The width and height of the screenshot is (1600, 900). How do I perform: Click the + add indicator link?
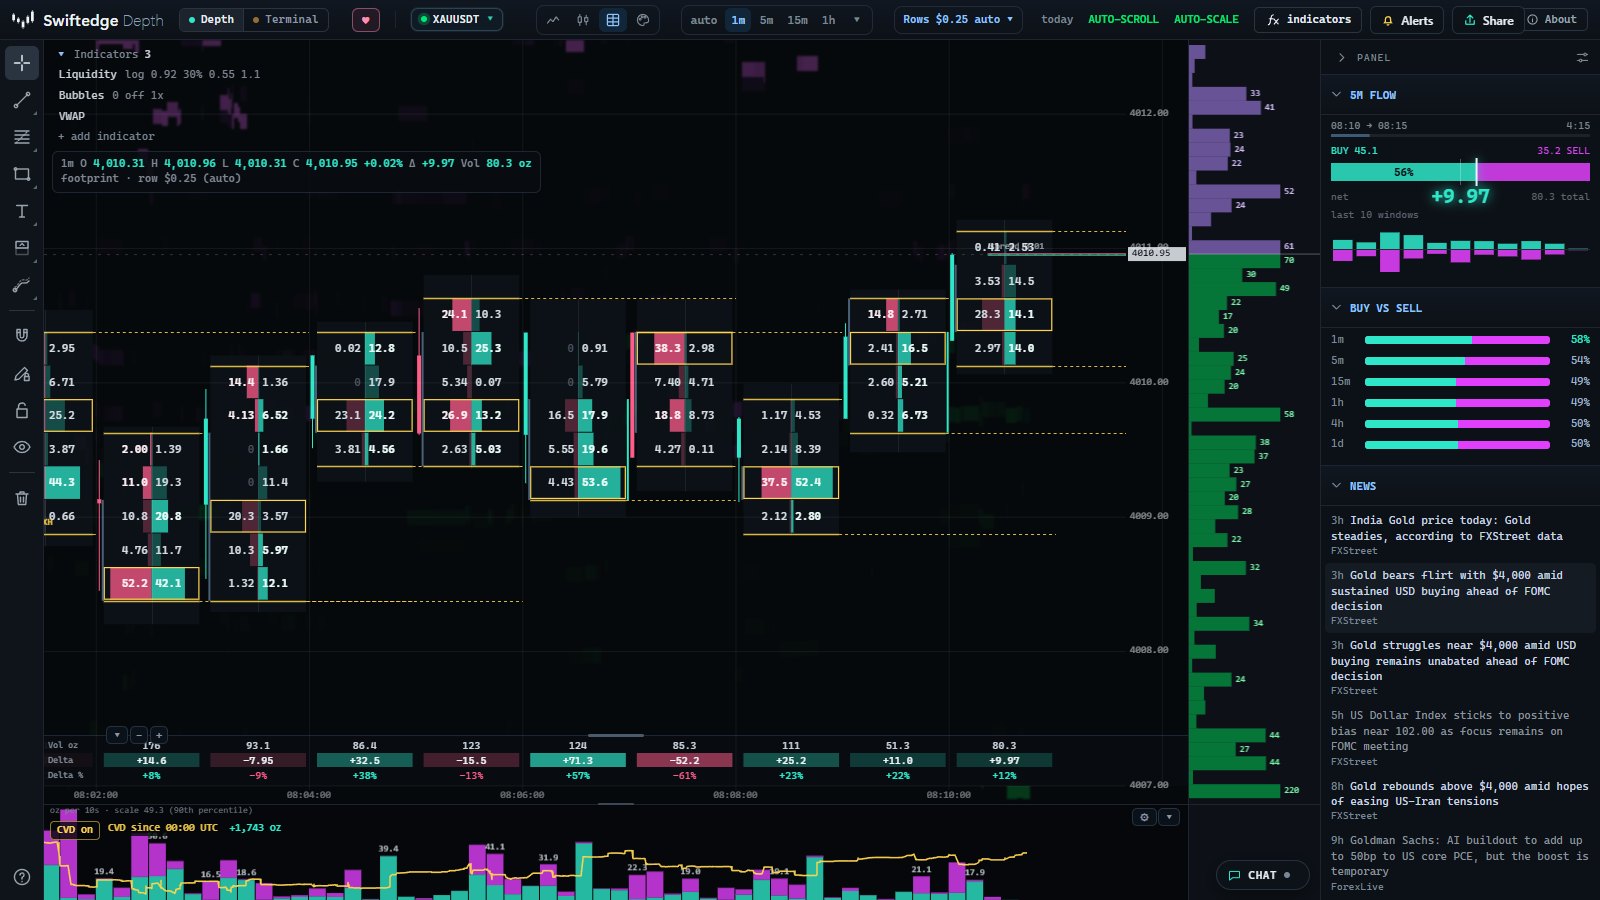pos(106,136)
